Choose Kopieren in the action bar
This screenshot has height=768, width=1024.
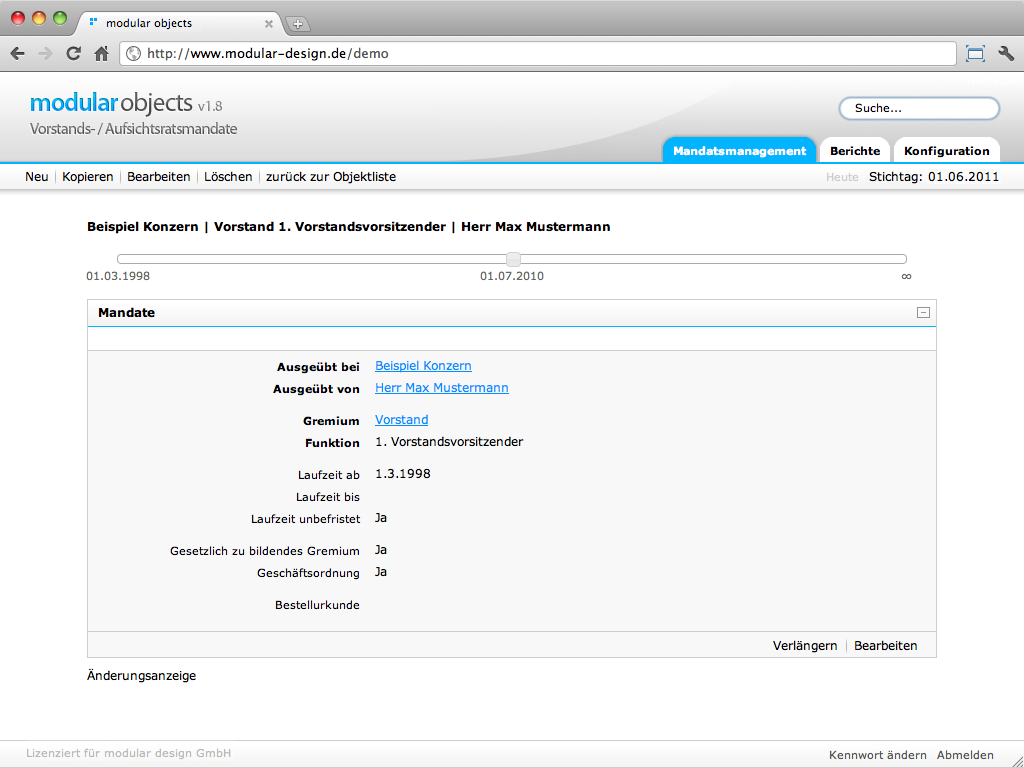click(87, 177)
